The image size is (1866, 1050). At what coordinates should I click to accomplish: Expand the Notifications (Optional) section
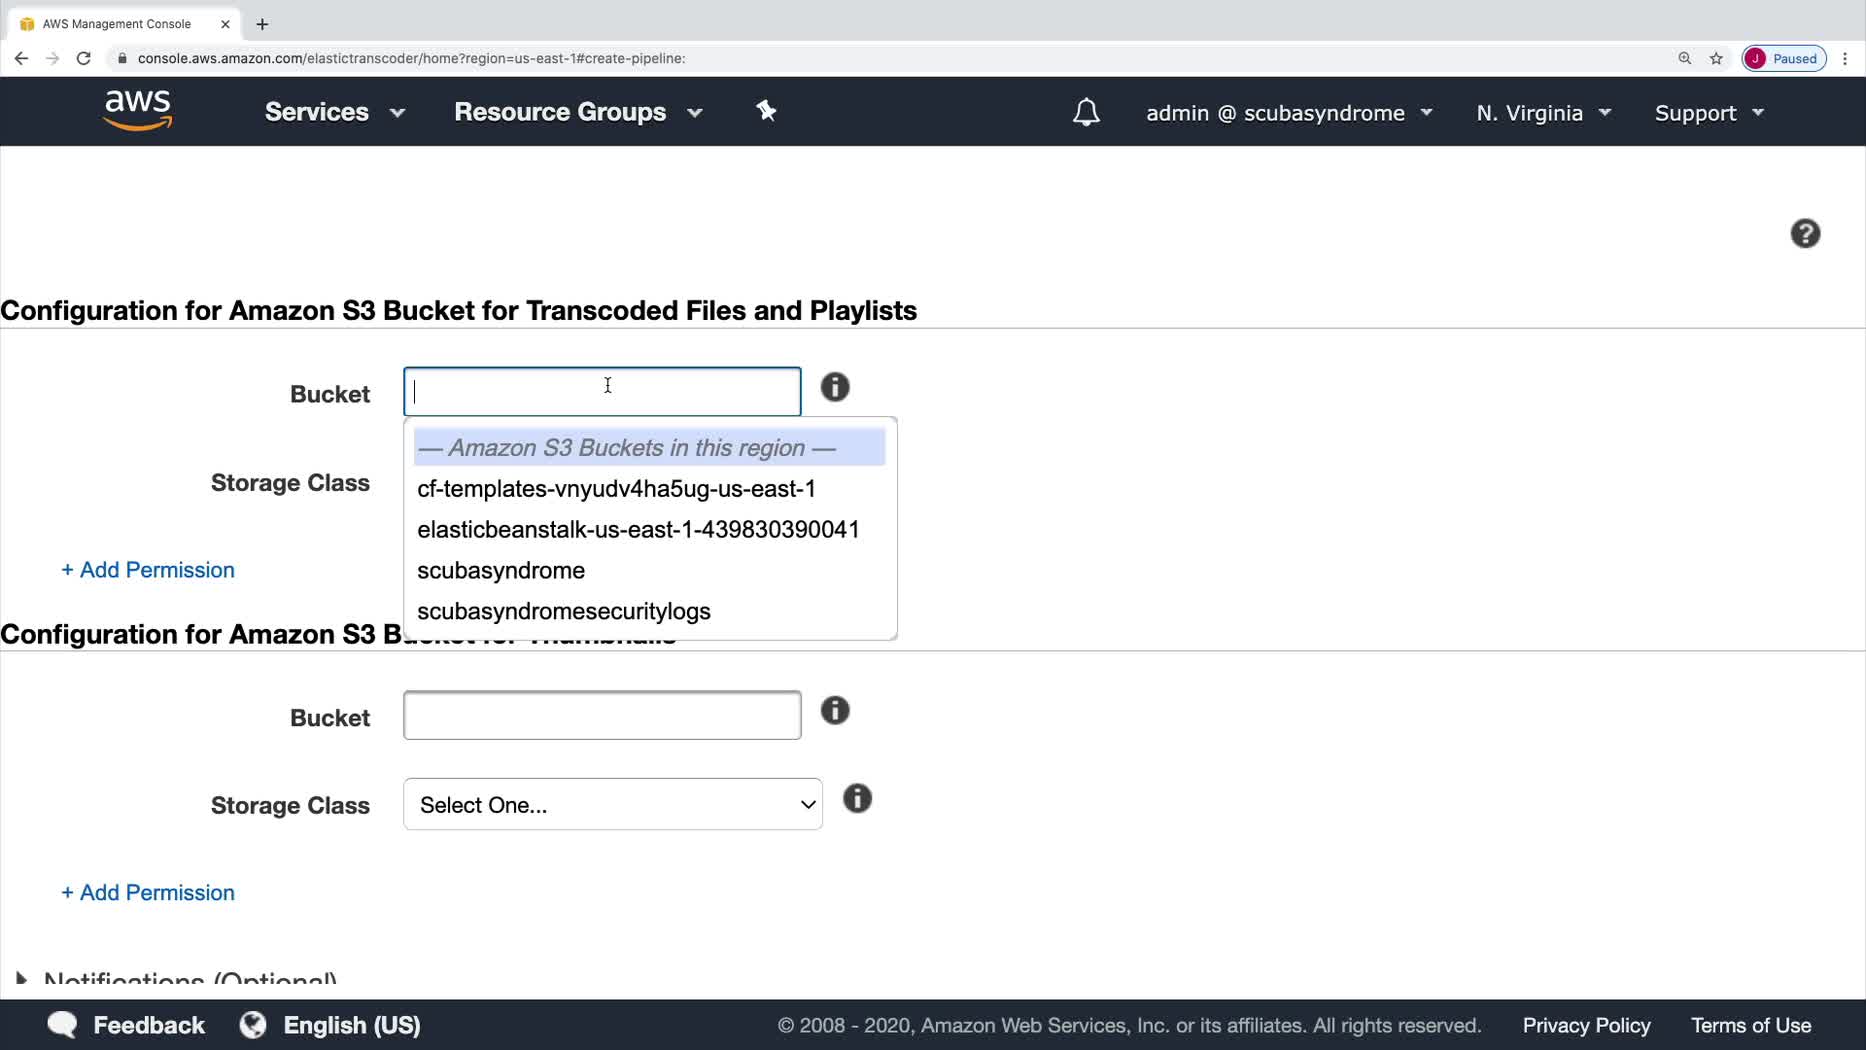point(22,980)
